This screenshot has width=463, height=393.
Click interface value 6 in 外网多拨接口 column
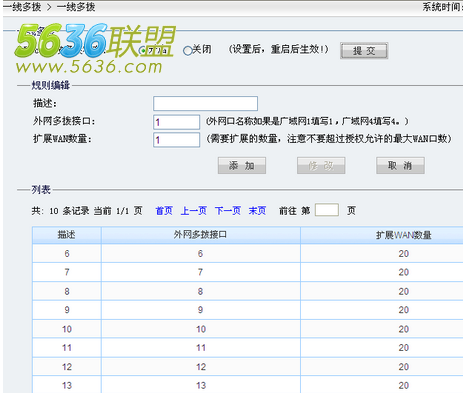click(x=200, y=254)
